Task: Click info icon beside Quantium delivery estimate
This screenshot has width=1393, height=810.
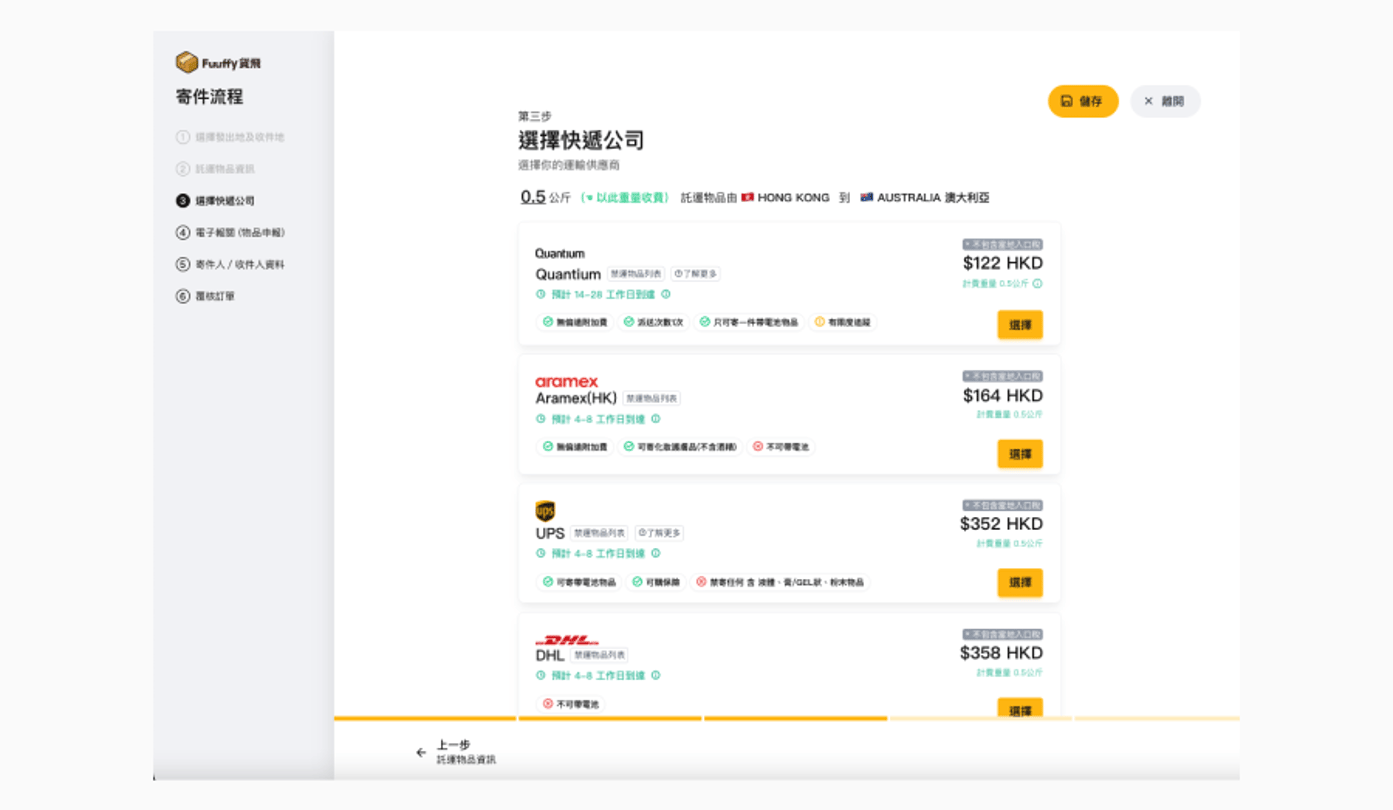Action: click(666, 295)
